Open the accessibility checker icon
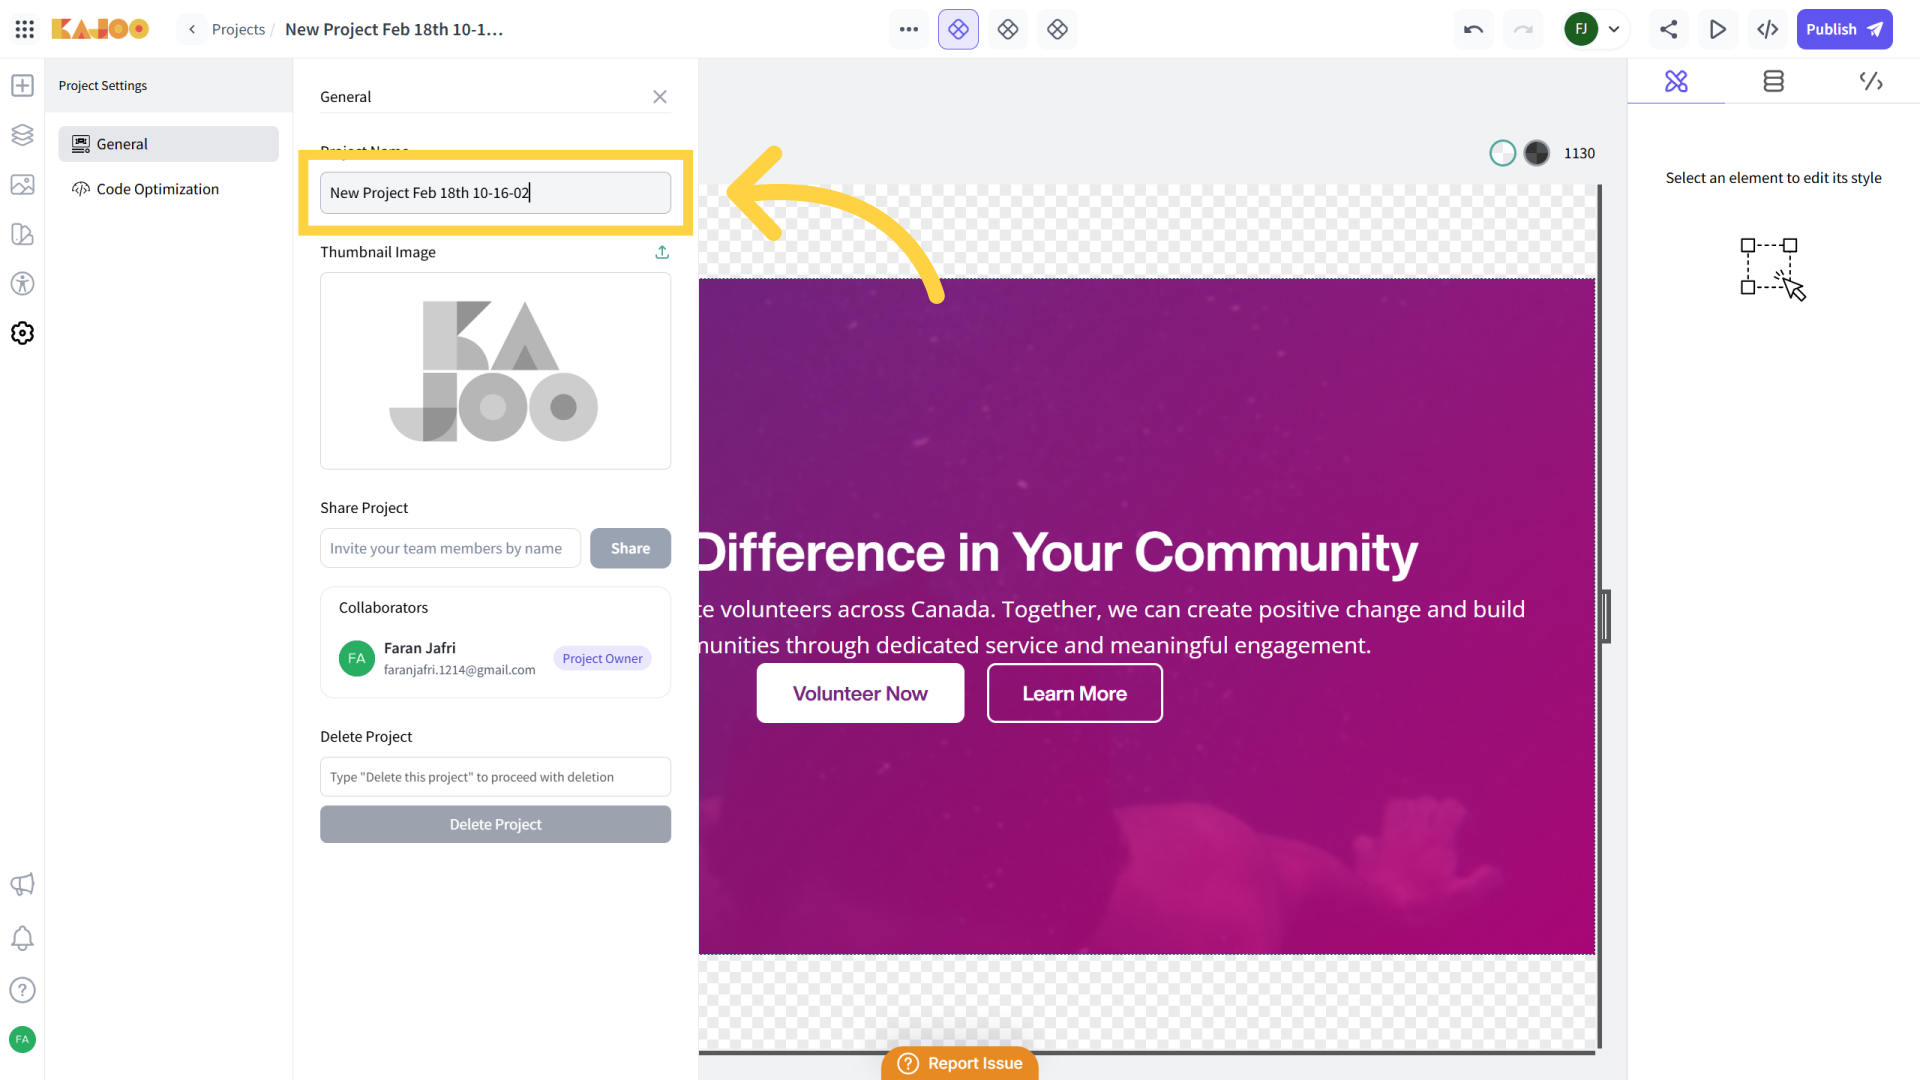 (x=22, y=284)
